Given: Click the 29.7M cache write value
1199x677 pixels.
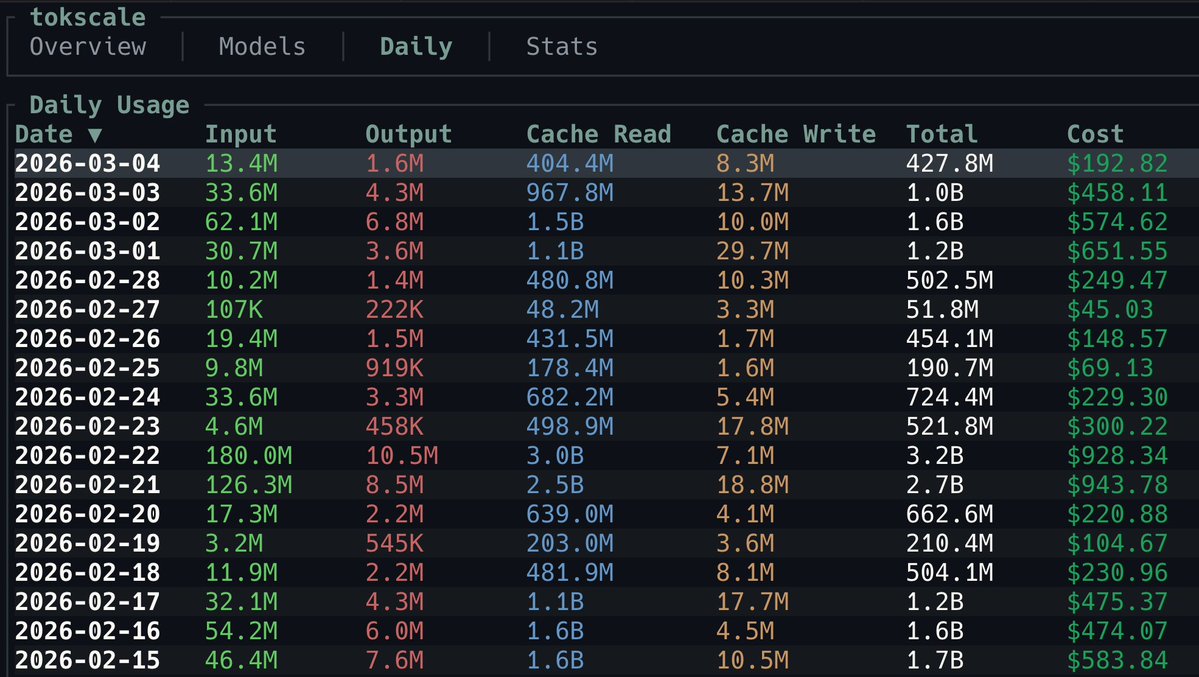Looking at the screenshot, I should pos(752,251).
